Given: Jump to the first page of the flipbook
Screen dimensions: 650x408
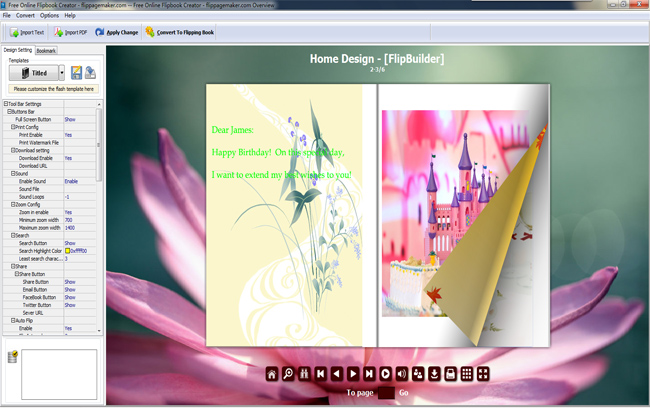Looking at the screenshot, I should tap(320, 374).
